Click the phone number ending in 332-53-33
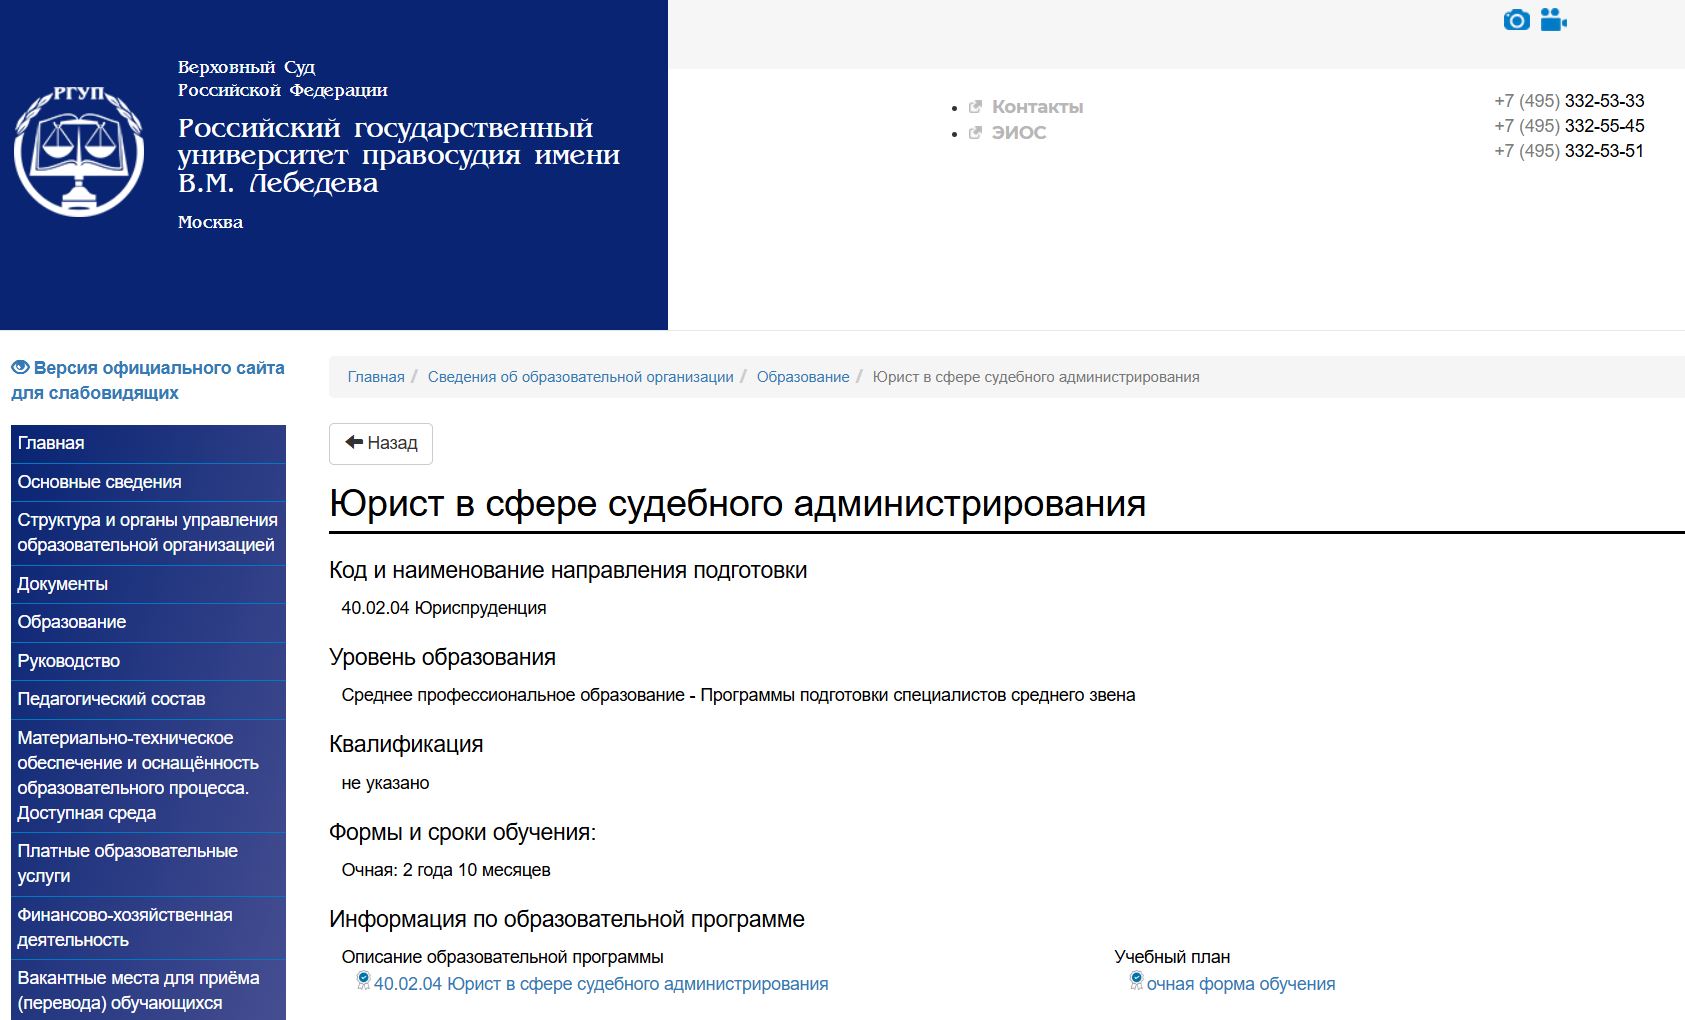Screen dimensions: 1685x1020 [1569, 101]
